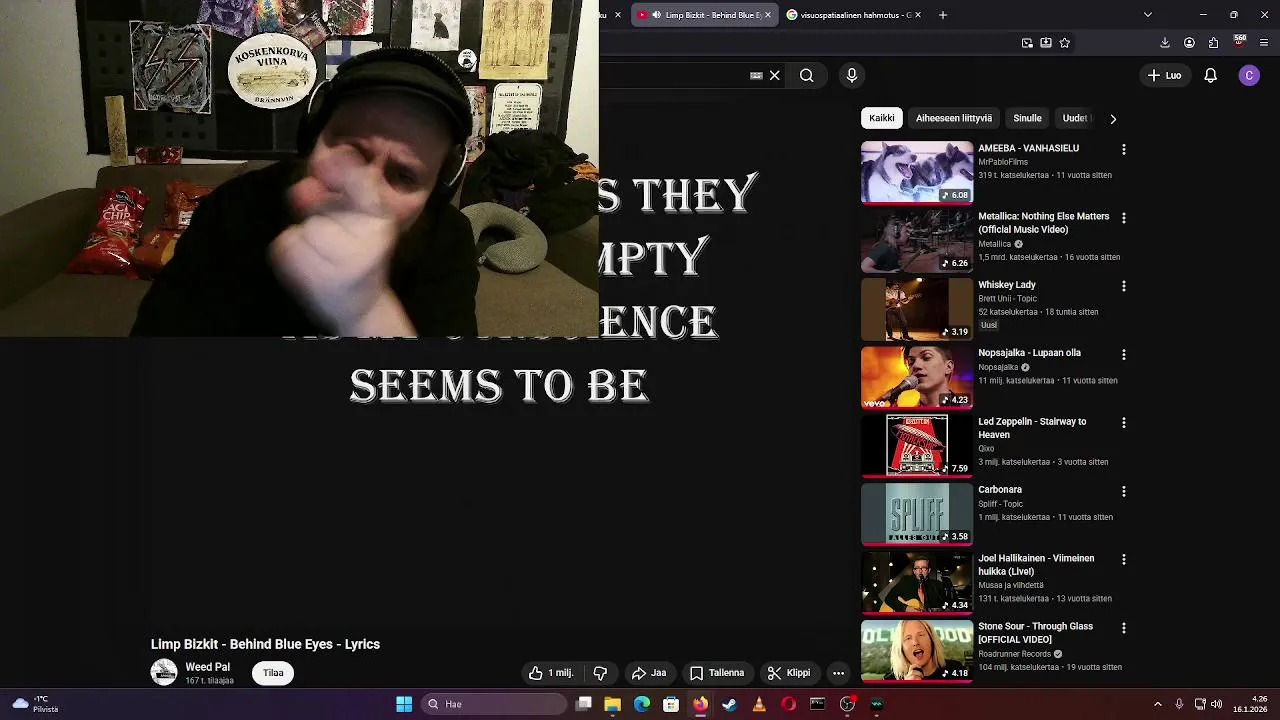The width and height of the screenshot is (1280, 720).
Task: Show hidden system tray icons
Action: (x=1158, y=704)
